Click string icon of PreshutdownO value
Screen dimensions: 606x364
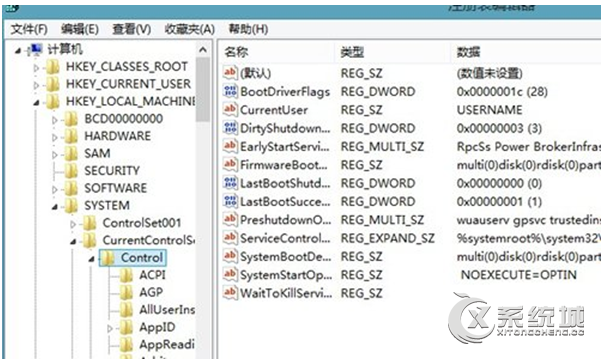pyautogui.click(x=230, y=219)
